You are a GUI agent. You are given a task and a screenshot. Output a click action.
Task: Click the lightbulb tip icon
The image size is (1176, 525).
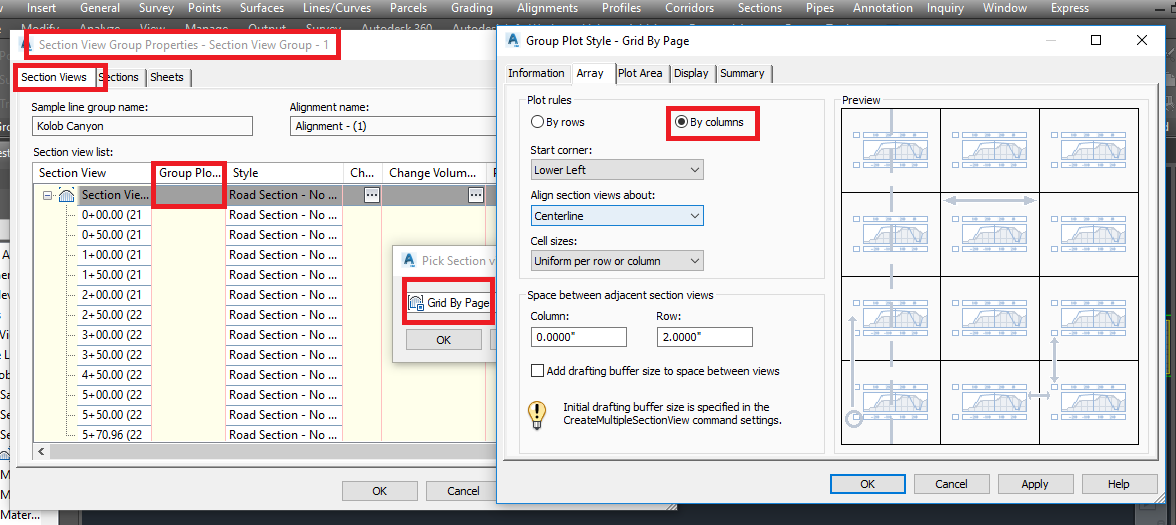pos(537,415)
